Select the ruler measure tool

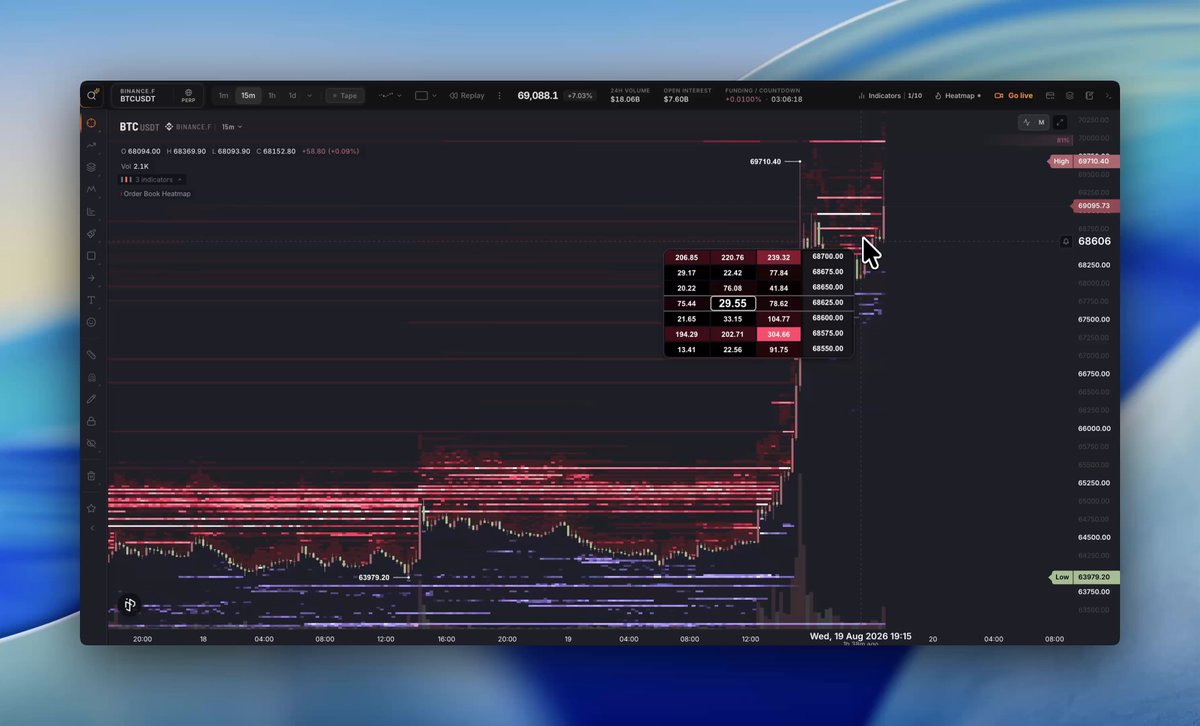pos(91,355)
